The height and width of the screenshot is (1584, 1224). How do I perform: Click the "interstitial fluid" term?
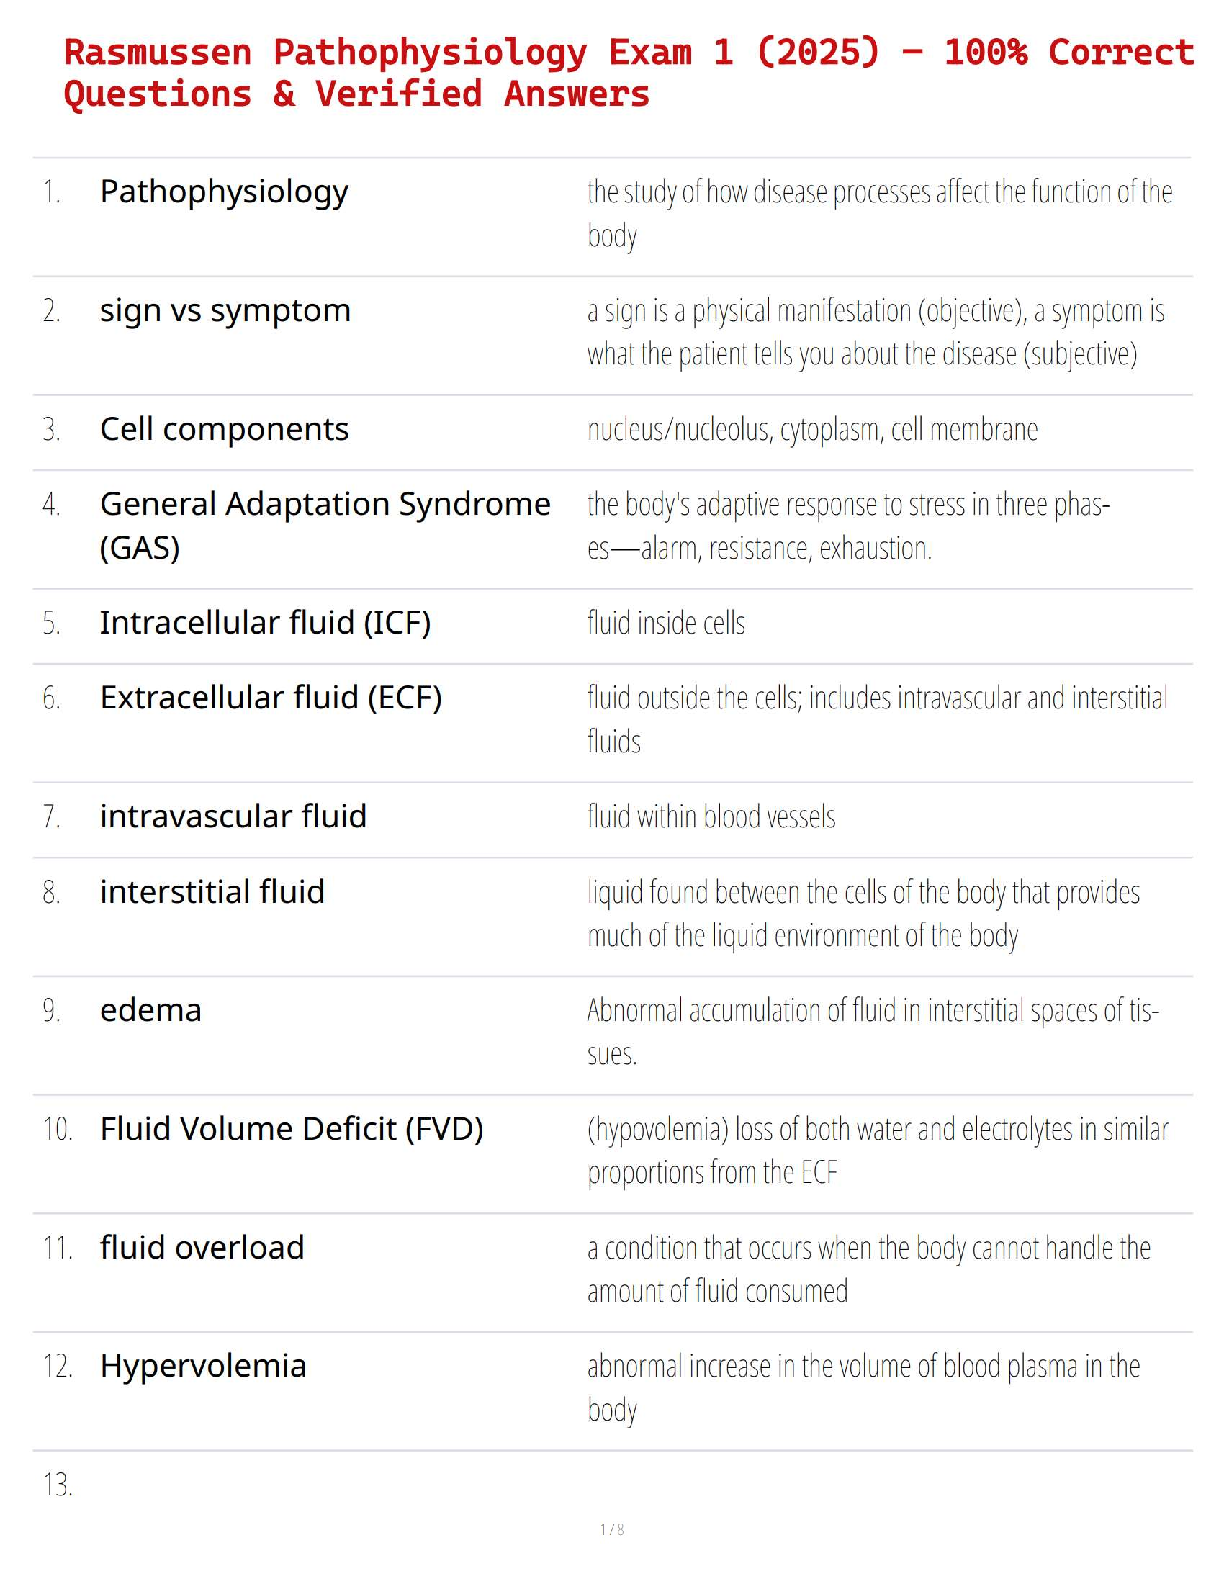[212, 891]
